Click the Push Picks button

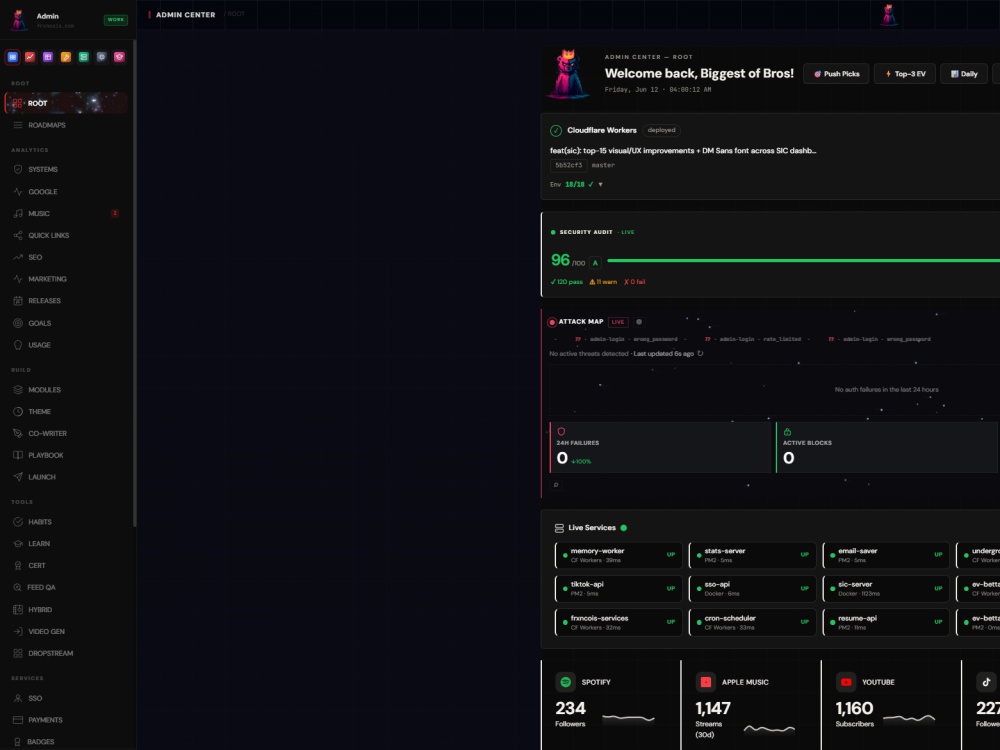click(x=836, y=74)
